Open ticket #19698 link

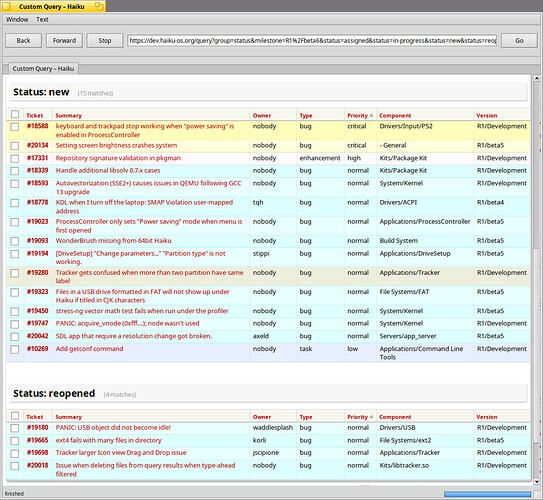[37, 453]
